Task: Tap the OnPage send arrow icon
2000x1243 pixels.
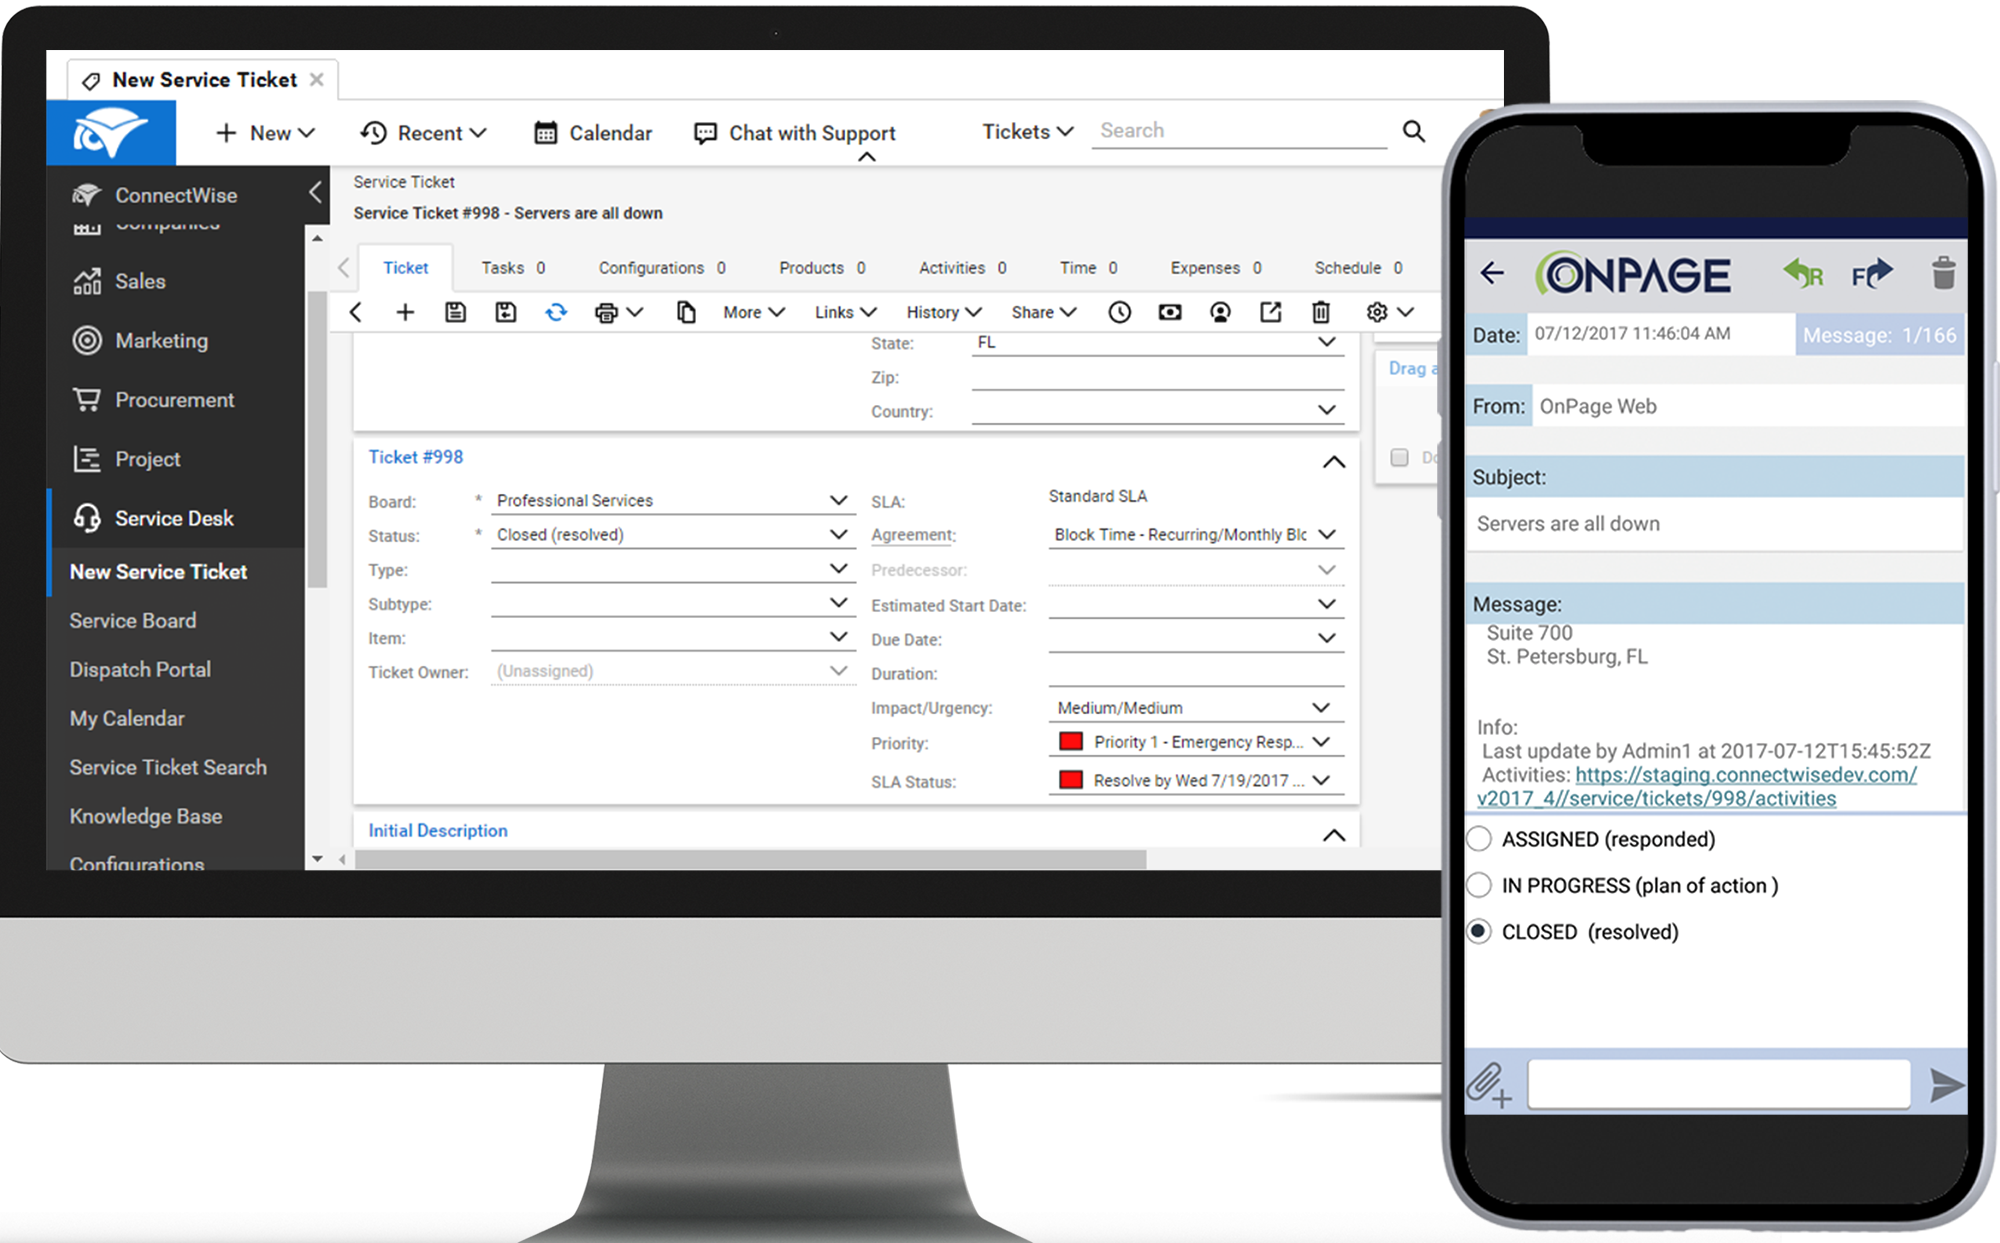Action: point(1946,1085)
